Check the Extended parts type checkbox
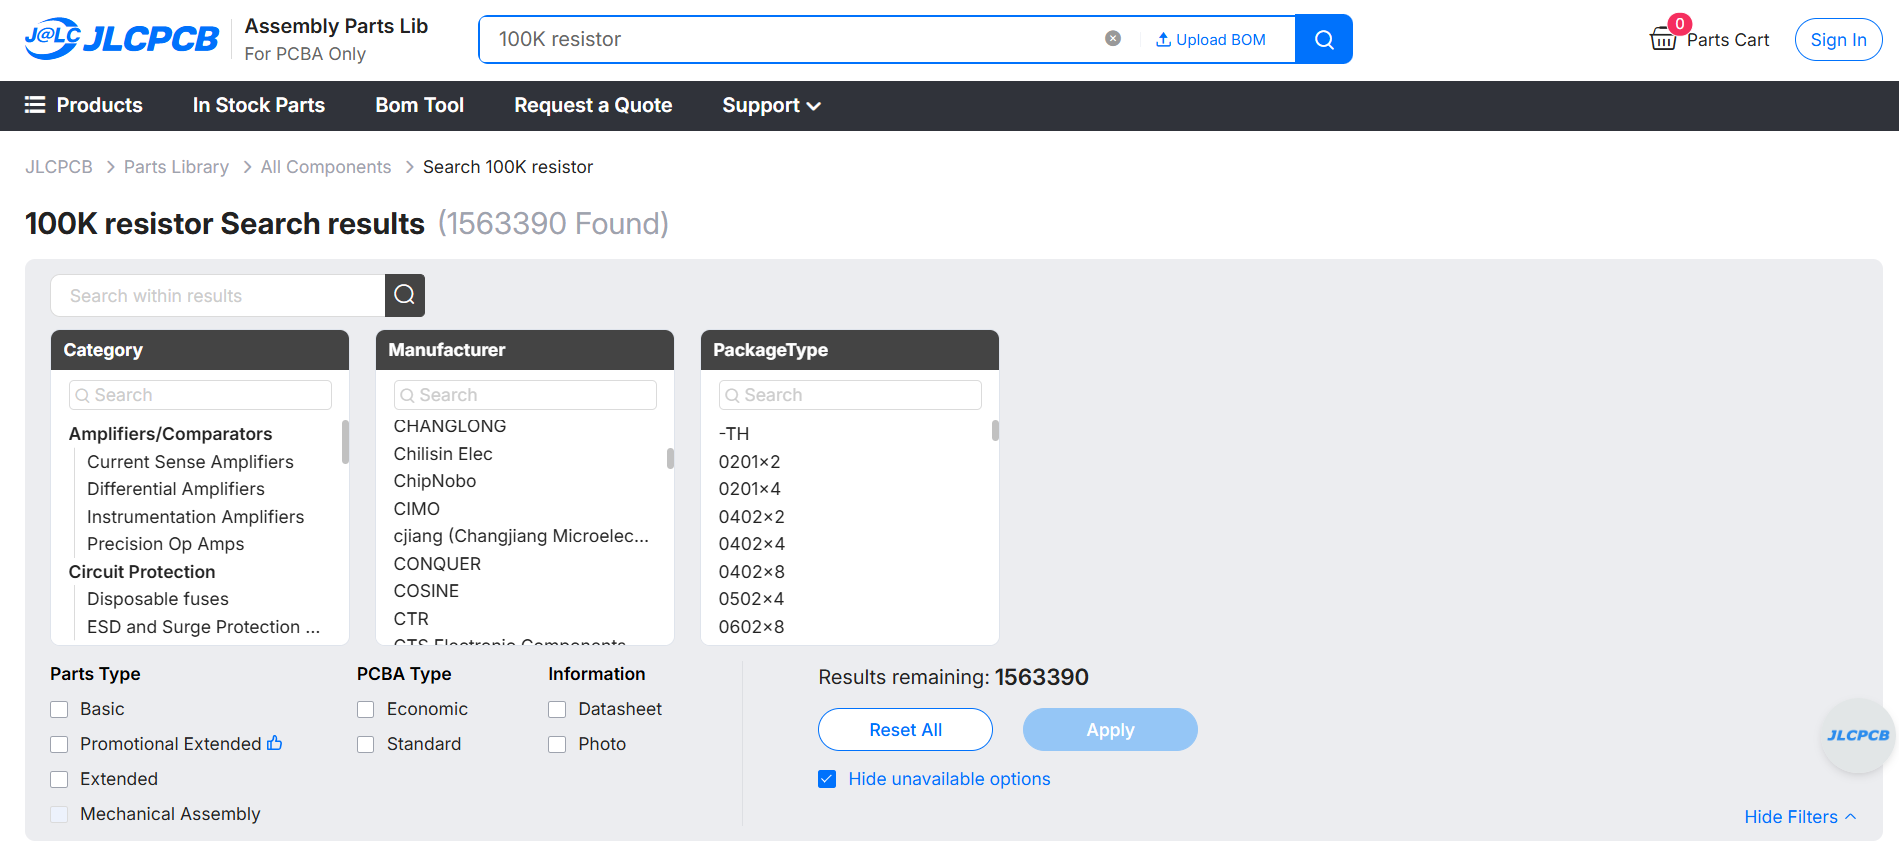The image size is (1899, 855). pos(59,779)
